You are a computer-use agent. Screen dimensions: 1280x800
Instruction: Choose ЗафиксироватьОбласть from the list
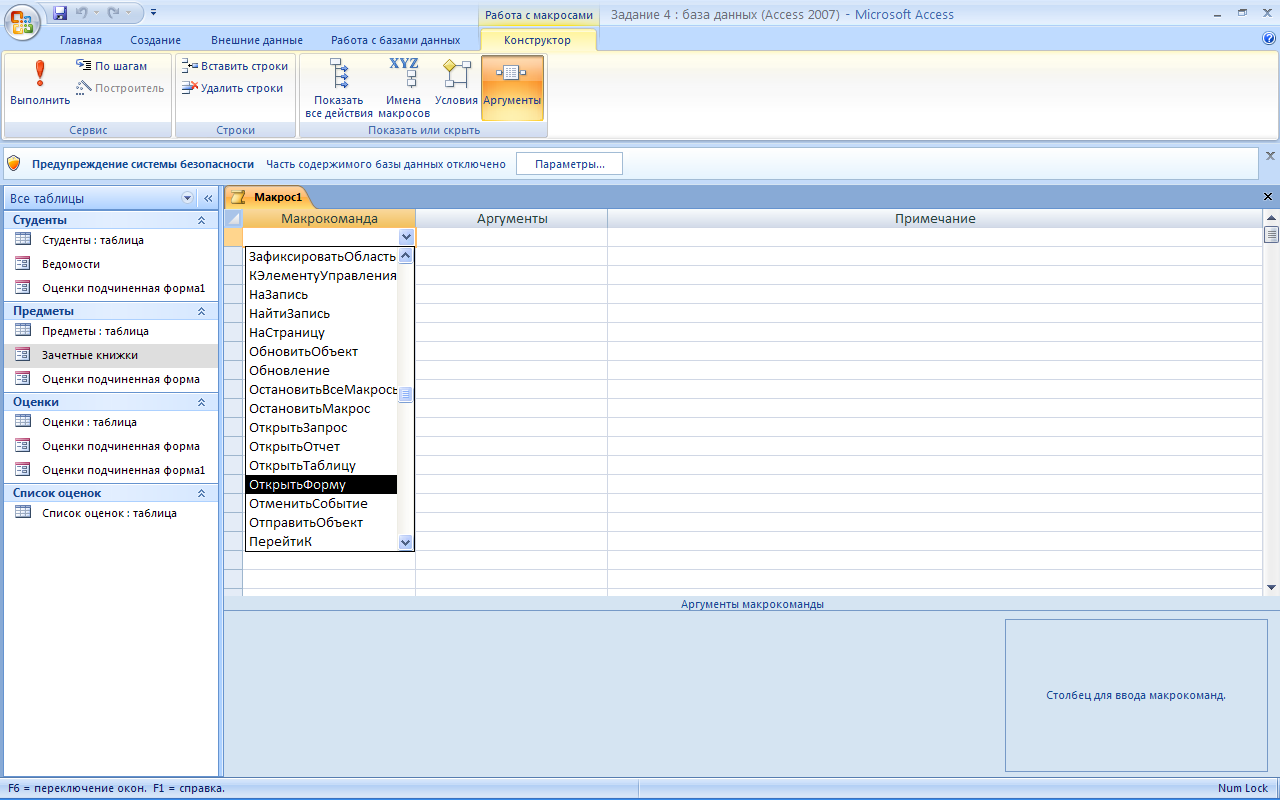tap(321, 257)
